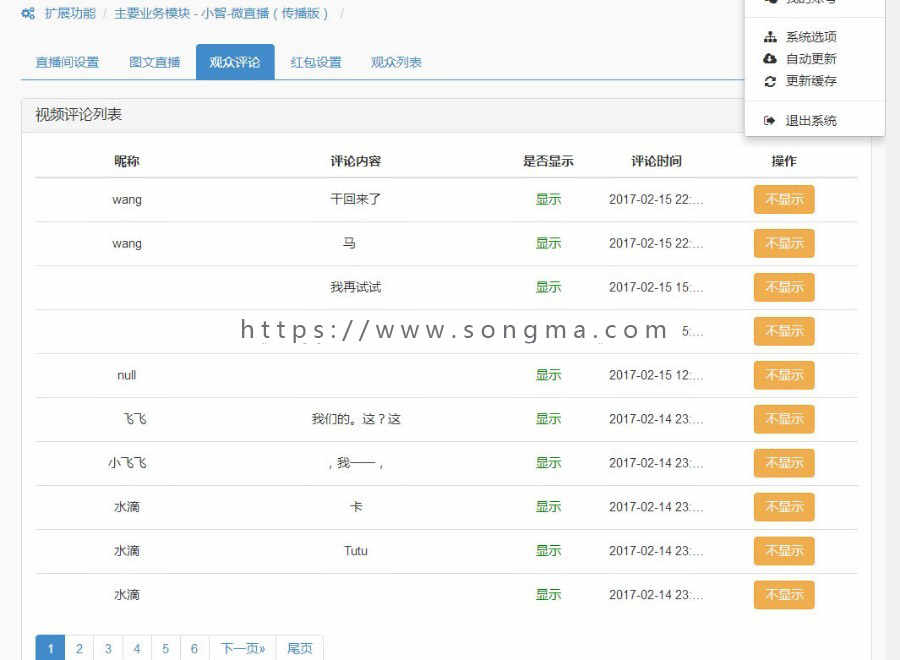This screenshot has width=900, height=660.
Task: Click nickname wang in the 干回来了 row
Action: click(x=127, y=200)
